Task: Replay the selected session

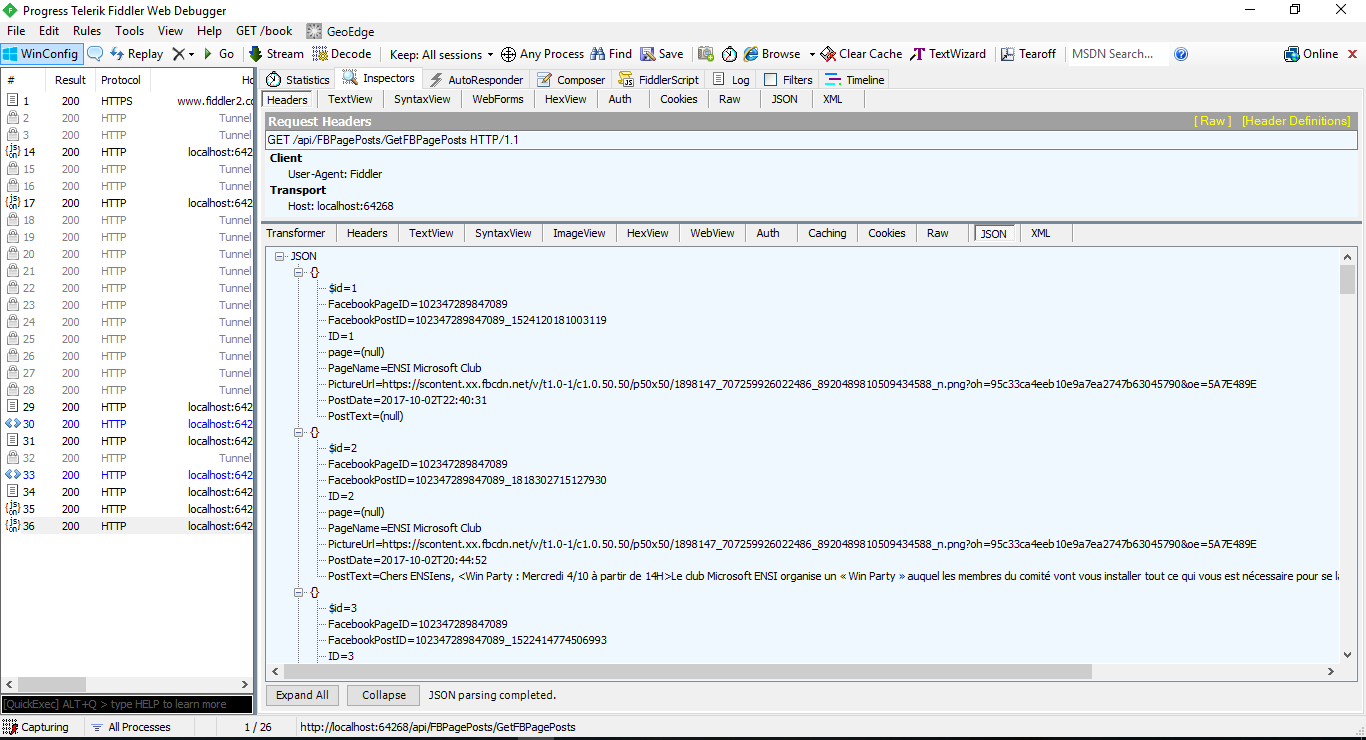Action: [x=137, y=54]
